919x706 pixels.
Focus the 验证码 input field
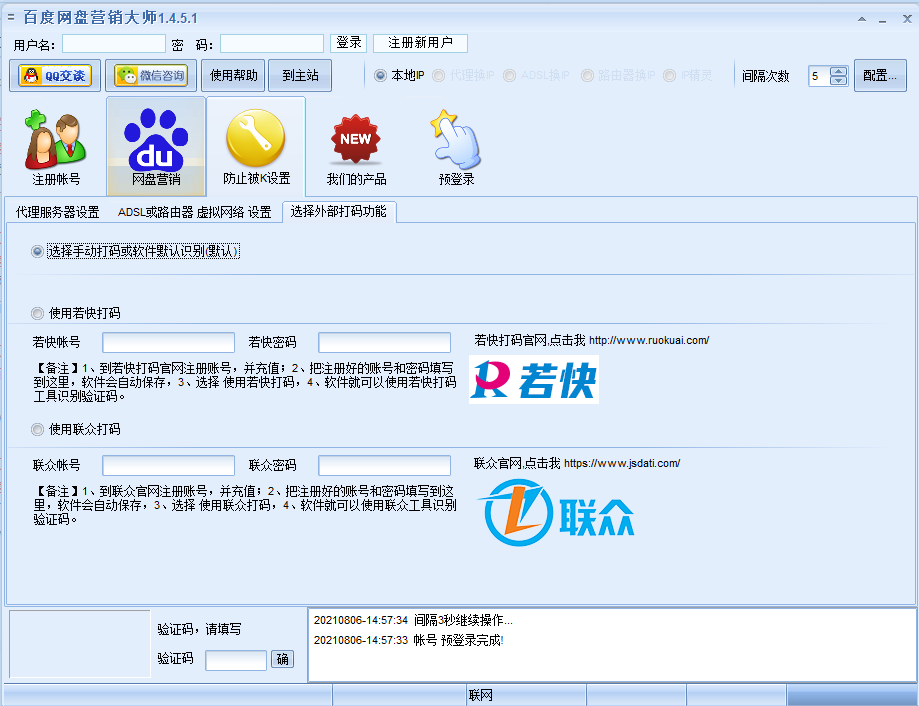tap(236, 660)
